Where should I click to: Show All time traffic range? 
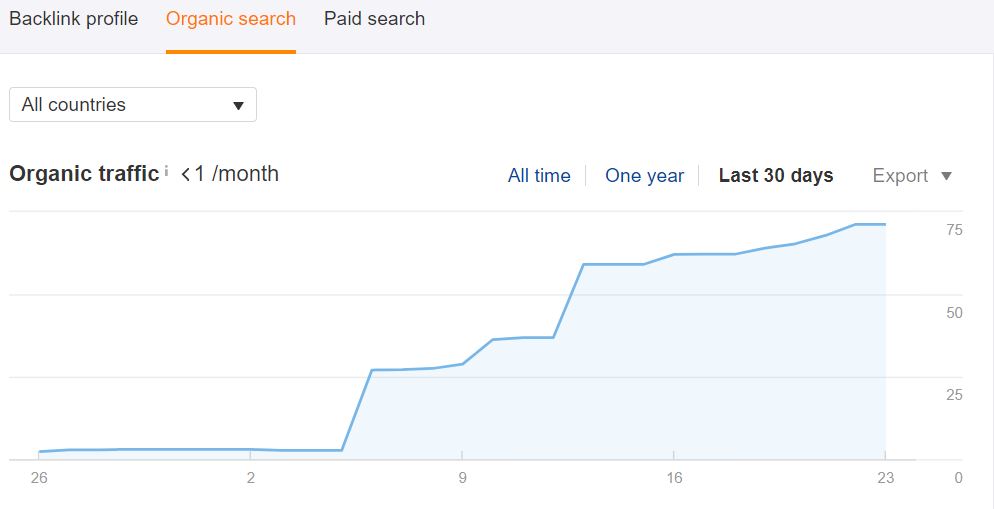pyautogui.click(x=539, y=176)
